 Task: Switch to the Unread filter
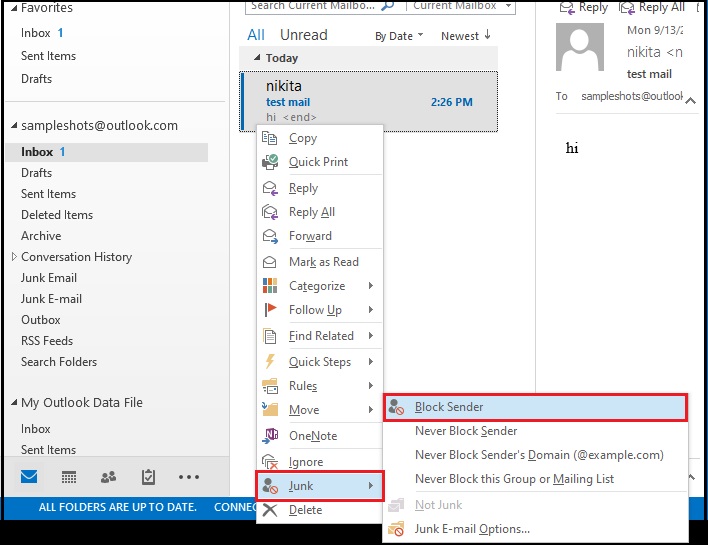pos(304,35)
